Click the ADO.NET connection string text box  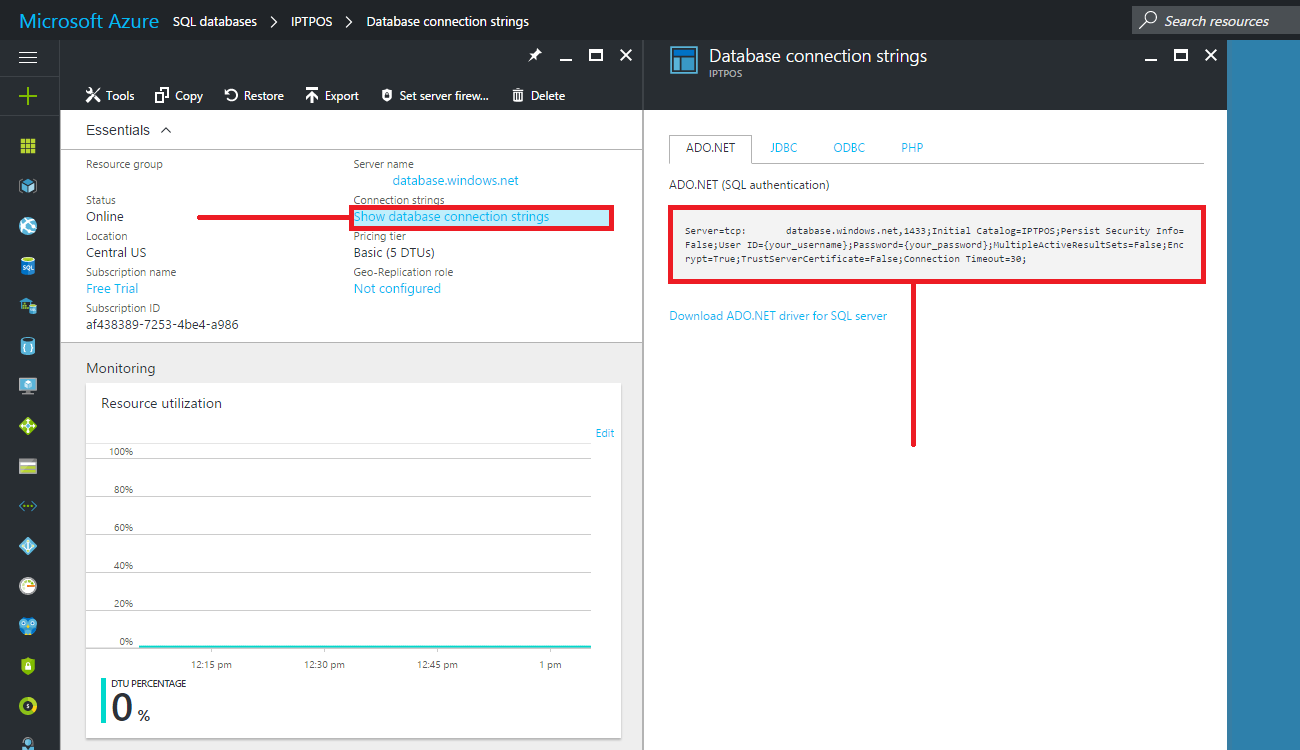pyautogui.click(x=936, y=245)
